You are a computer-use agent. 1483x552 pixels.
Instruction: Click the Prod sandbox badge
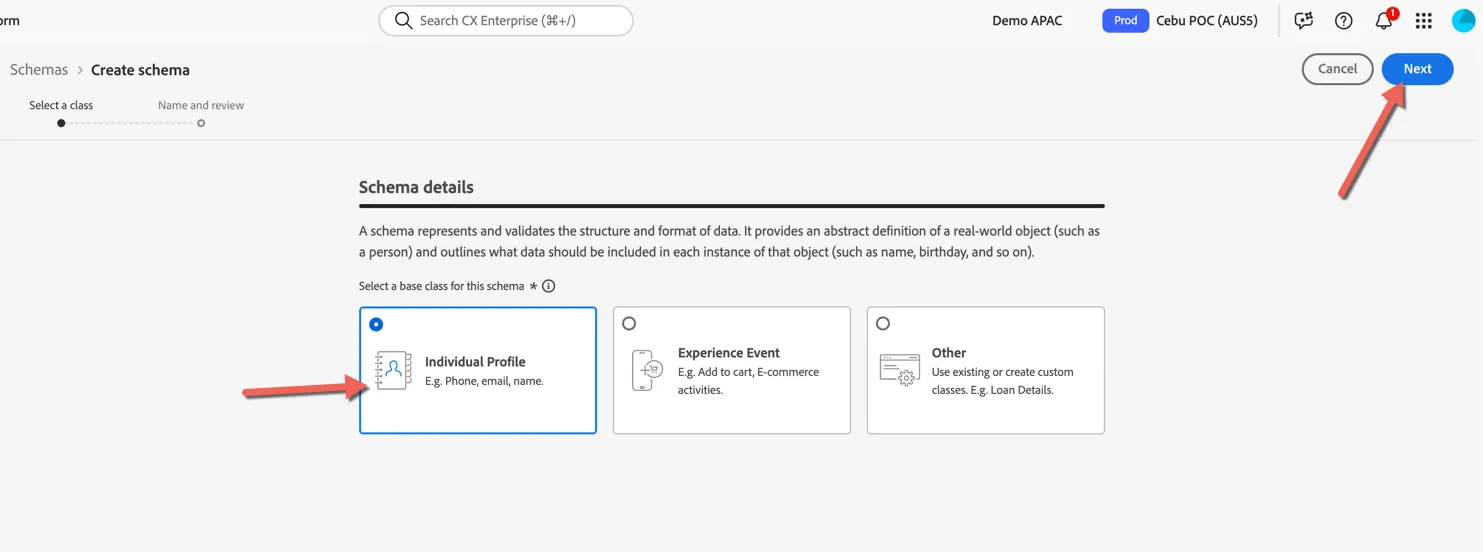pyautogui.click(x=1125, y=20)
